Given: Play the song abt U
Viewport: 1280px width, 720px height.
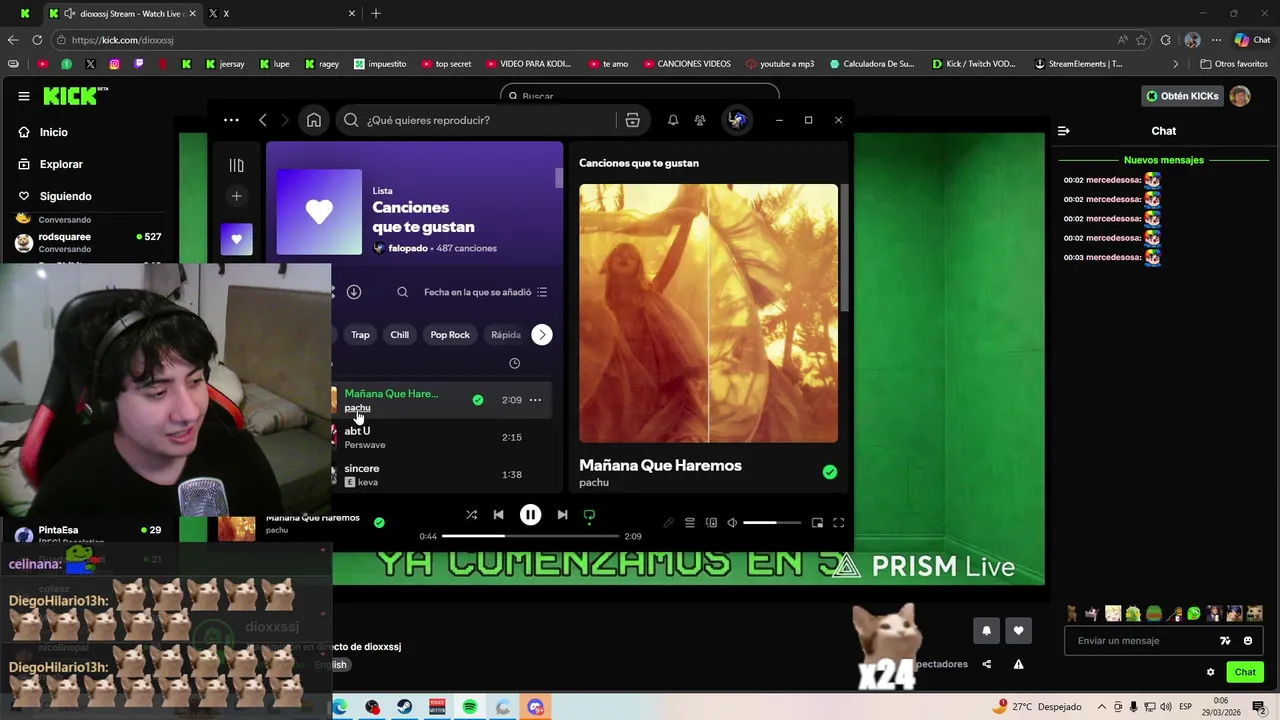Looking at the screenshot, I should [357, 431].
